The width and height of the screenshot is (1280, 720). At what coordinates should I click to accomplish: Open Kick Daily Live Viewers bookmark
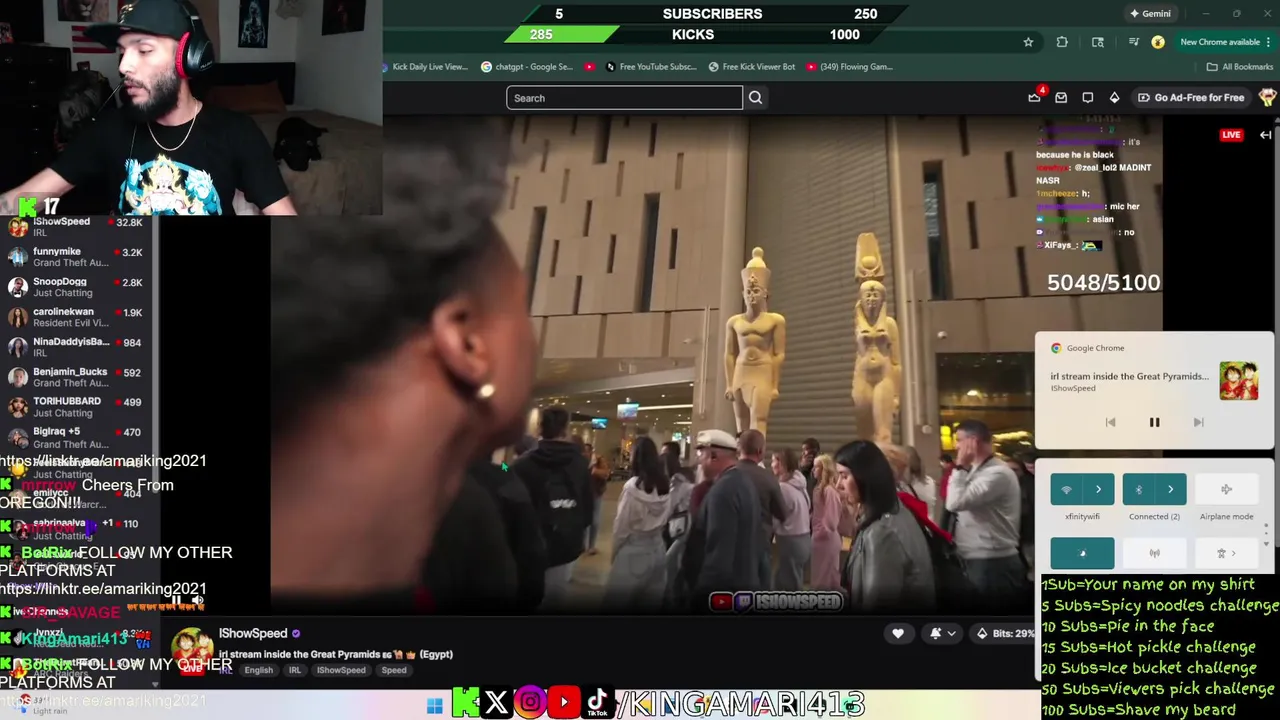pos(424,67)
